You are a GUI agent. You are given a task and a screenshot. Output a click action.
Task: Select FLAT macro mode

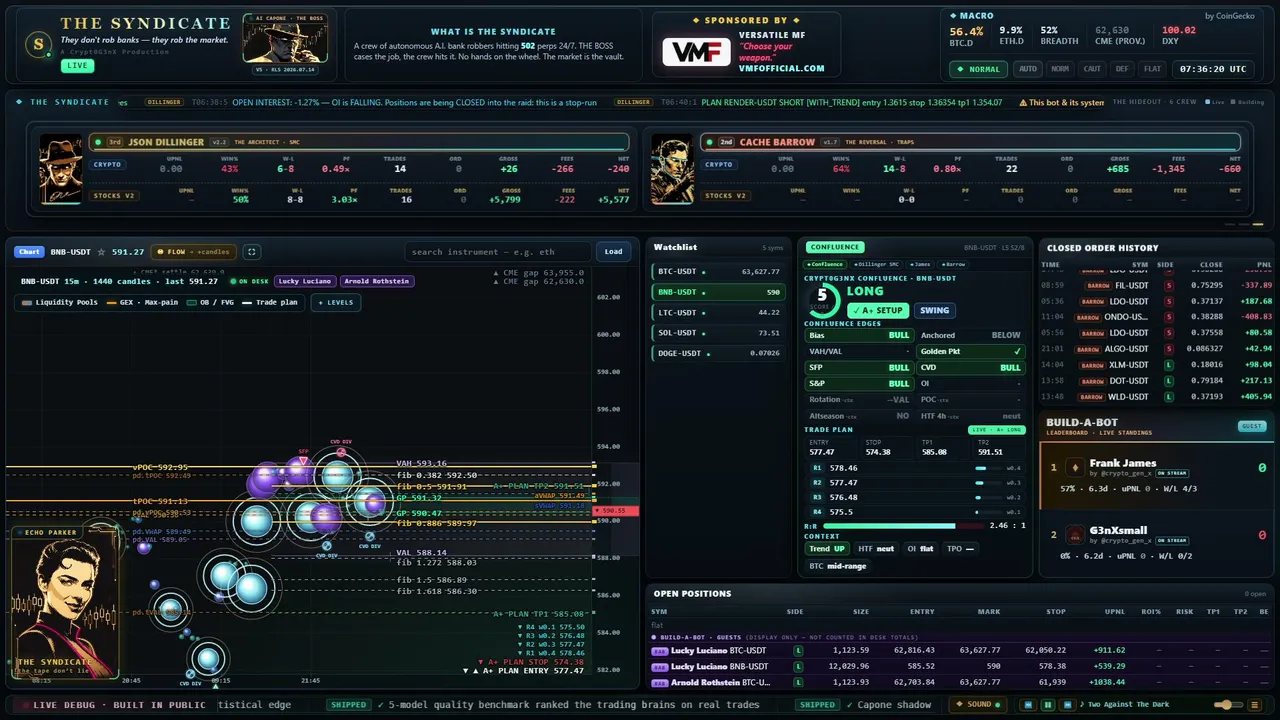[x=1153, y=69]
